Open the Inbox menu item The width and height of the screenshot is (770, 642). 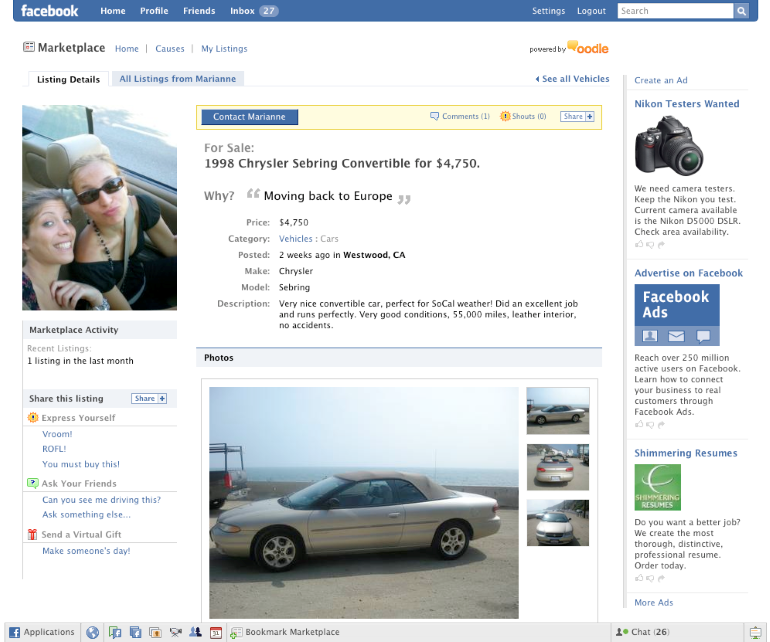tap(253, 11)
